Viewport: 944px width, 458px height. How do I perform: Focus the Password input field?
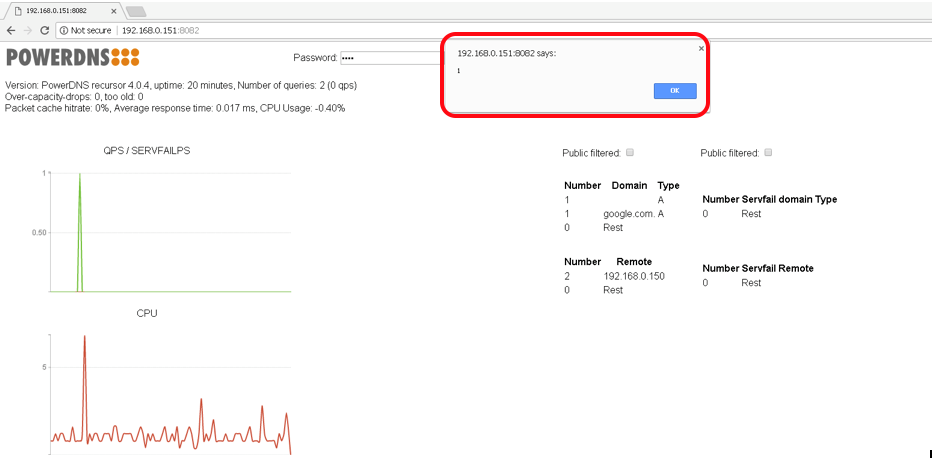(392, 58)
